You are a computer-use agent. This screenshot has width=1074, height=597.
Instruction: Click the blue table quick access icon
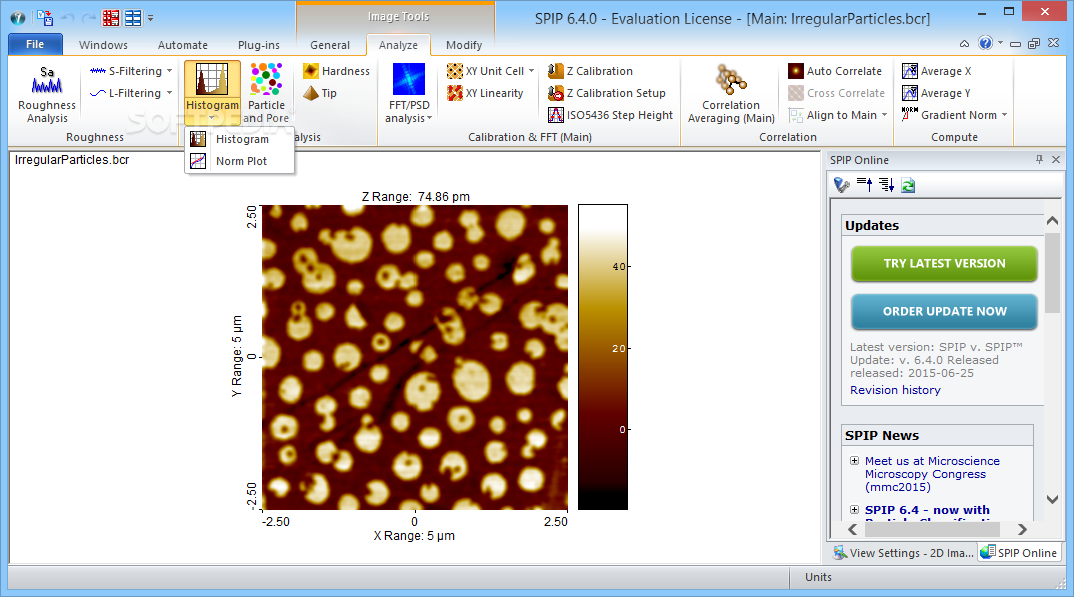[133, 18]
